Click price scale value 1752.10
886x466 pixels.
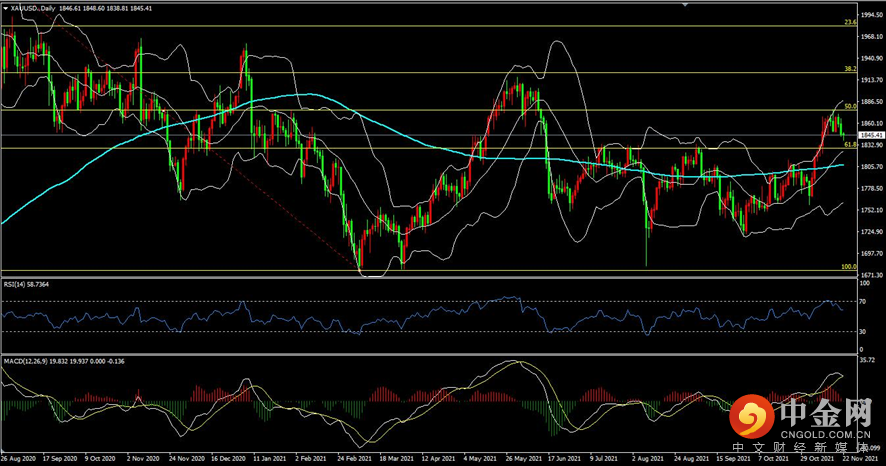871,210
